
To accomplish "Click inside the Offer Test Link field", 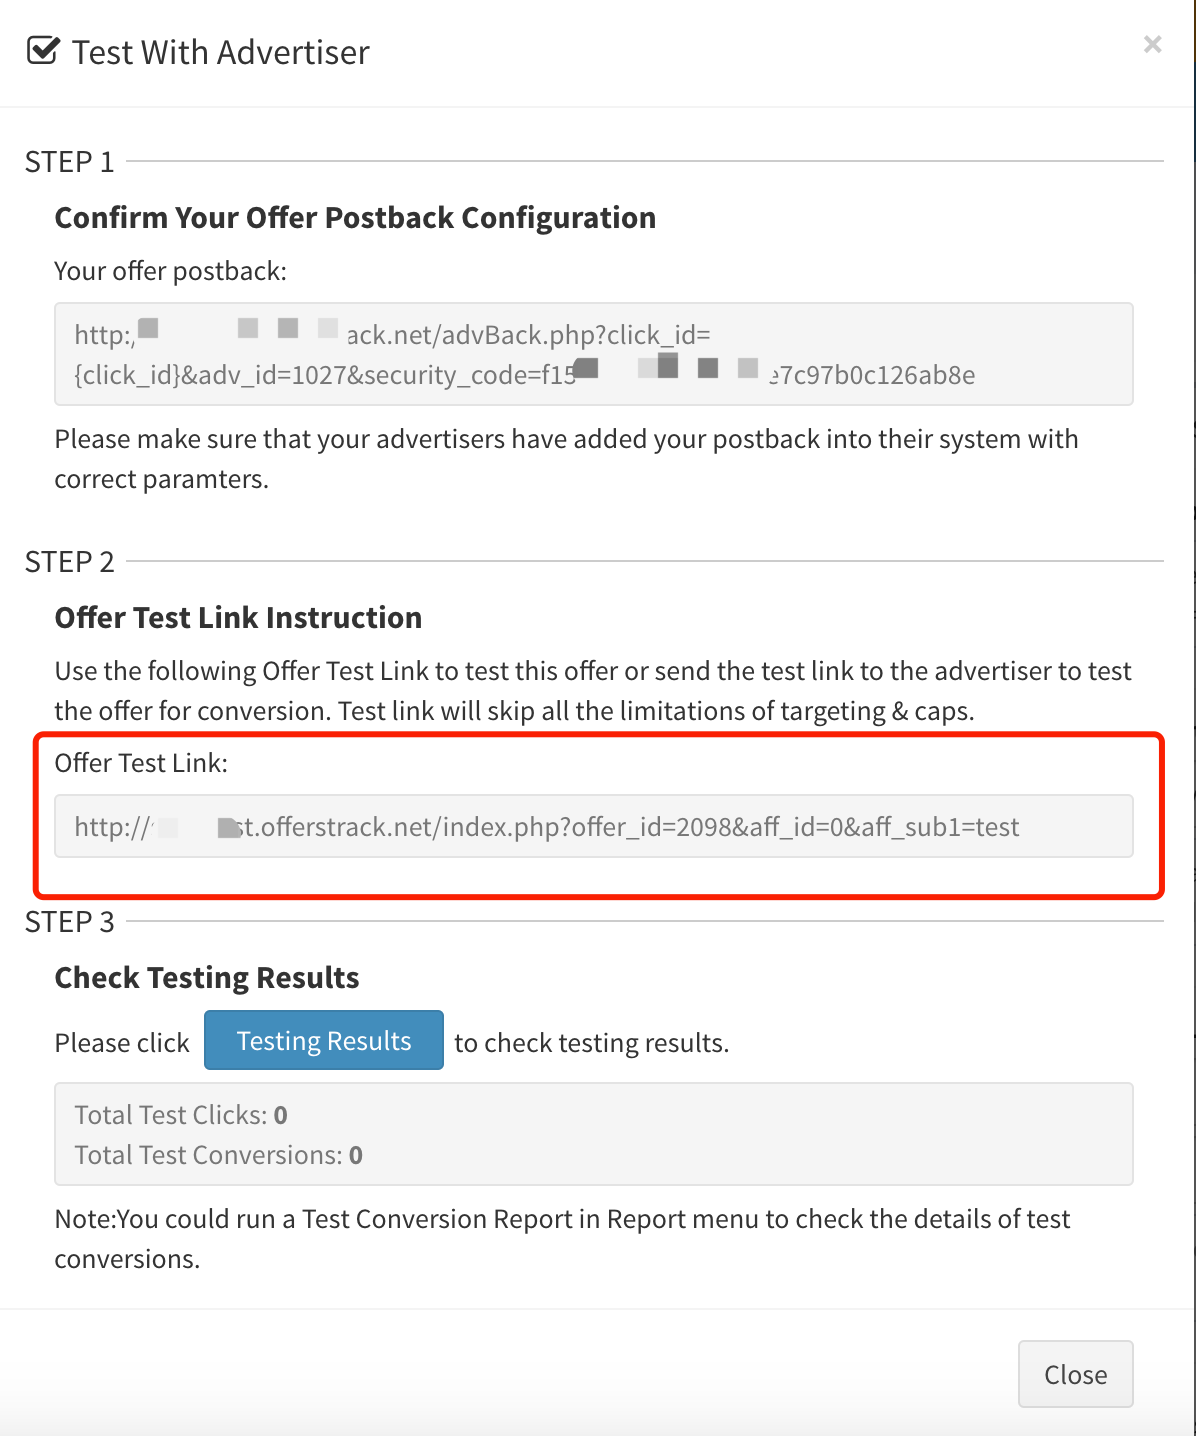I will pos(594,826).
